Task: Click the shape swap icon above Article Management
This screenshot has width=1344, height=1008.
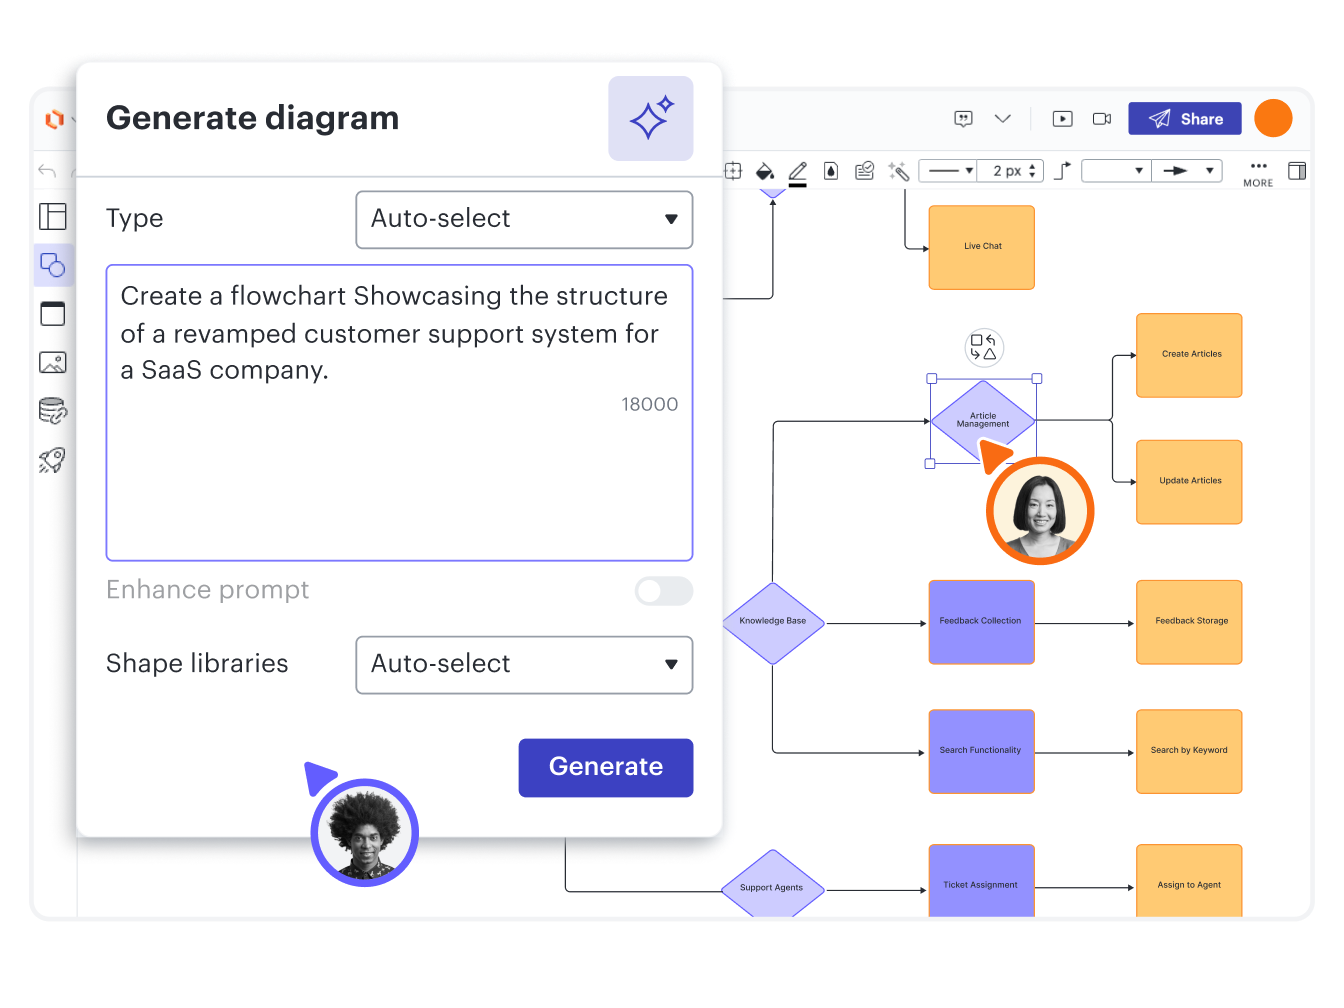Action: 983,347
